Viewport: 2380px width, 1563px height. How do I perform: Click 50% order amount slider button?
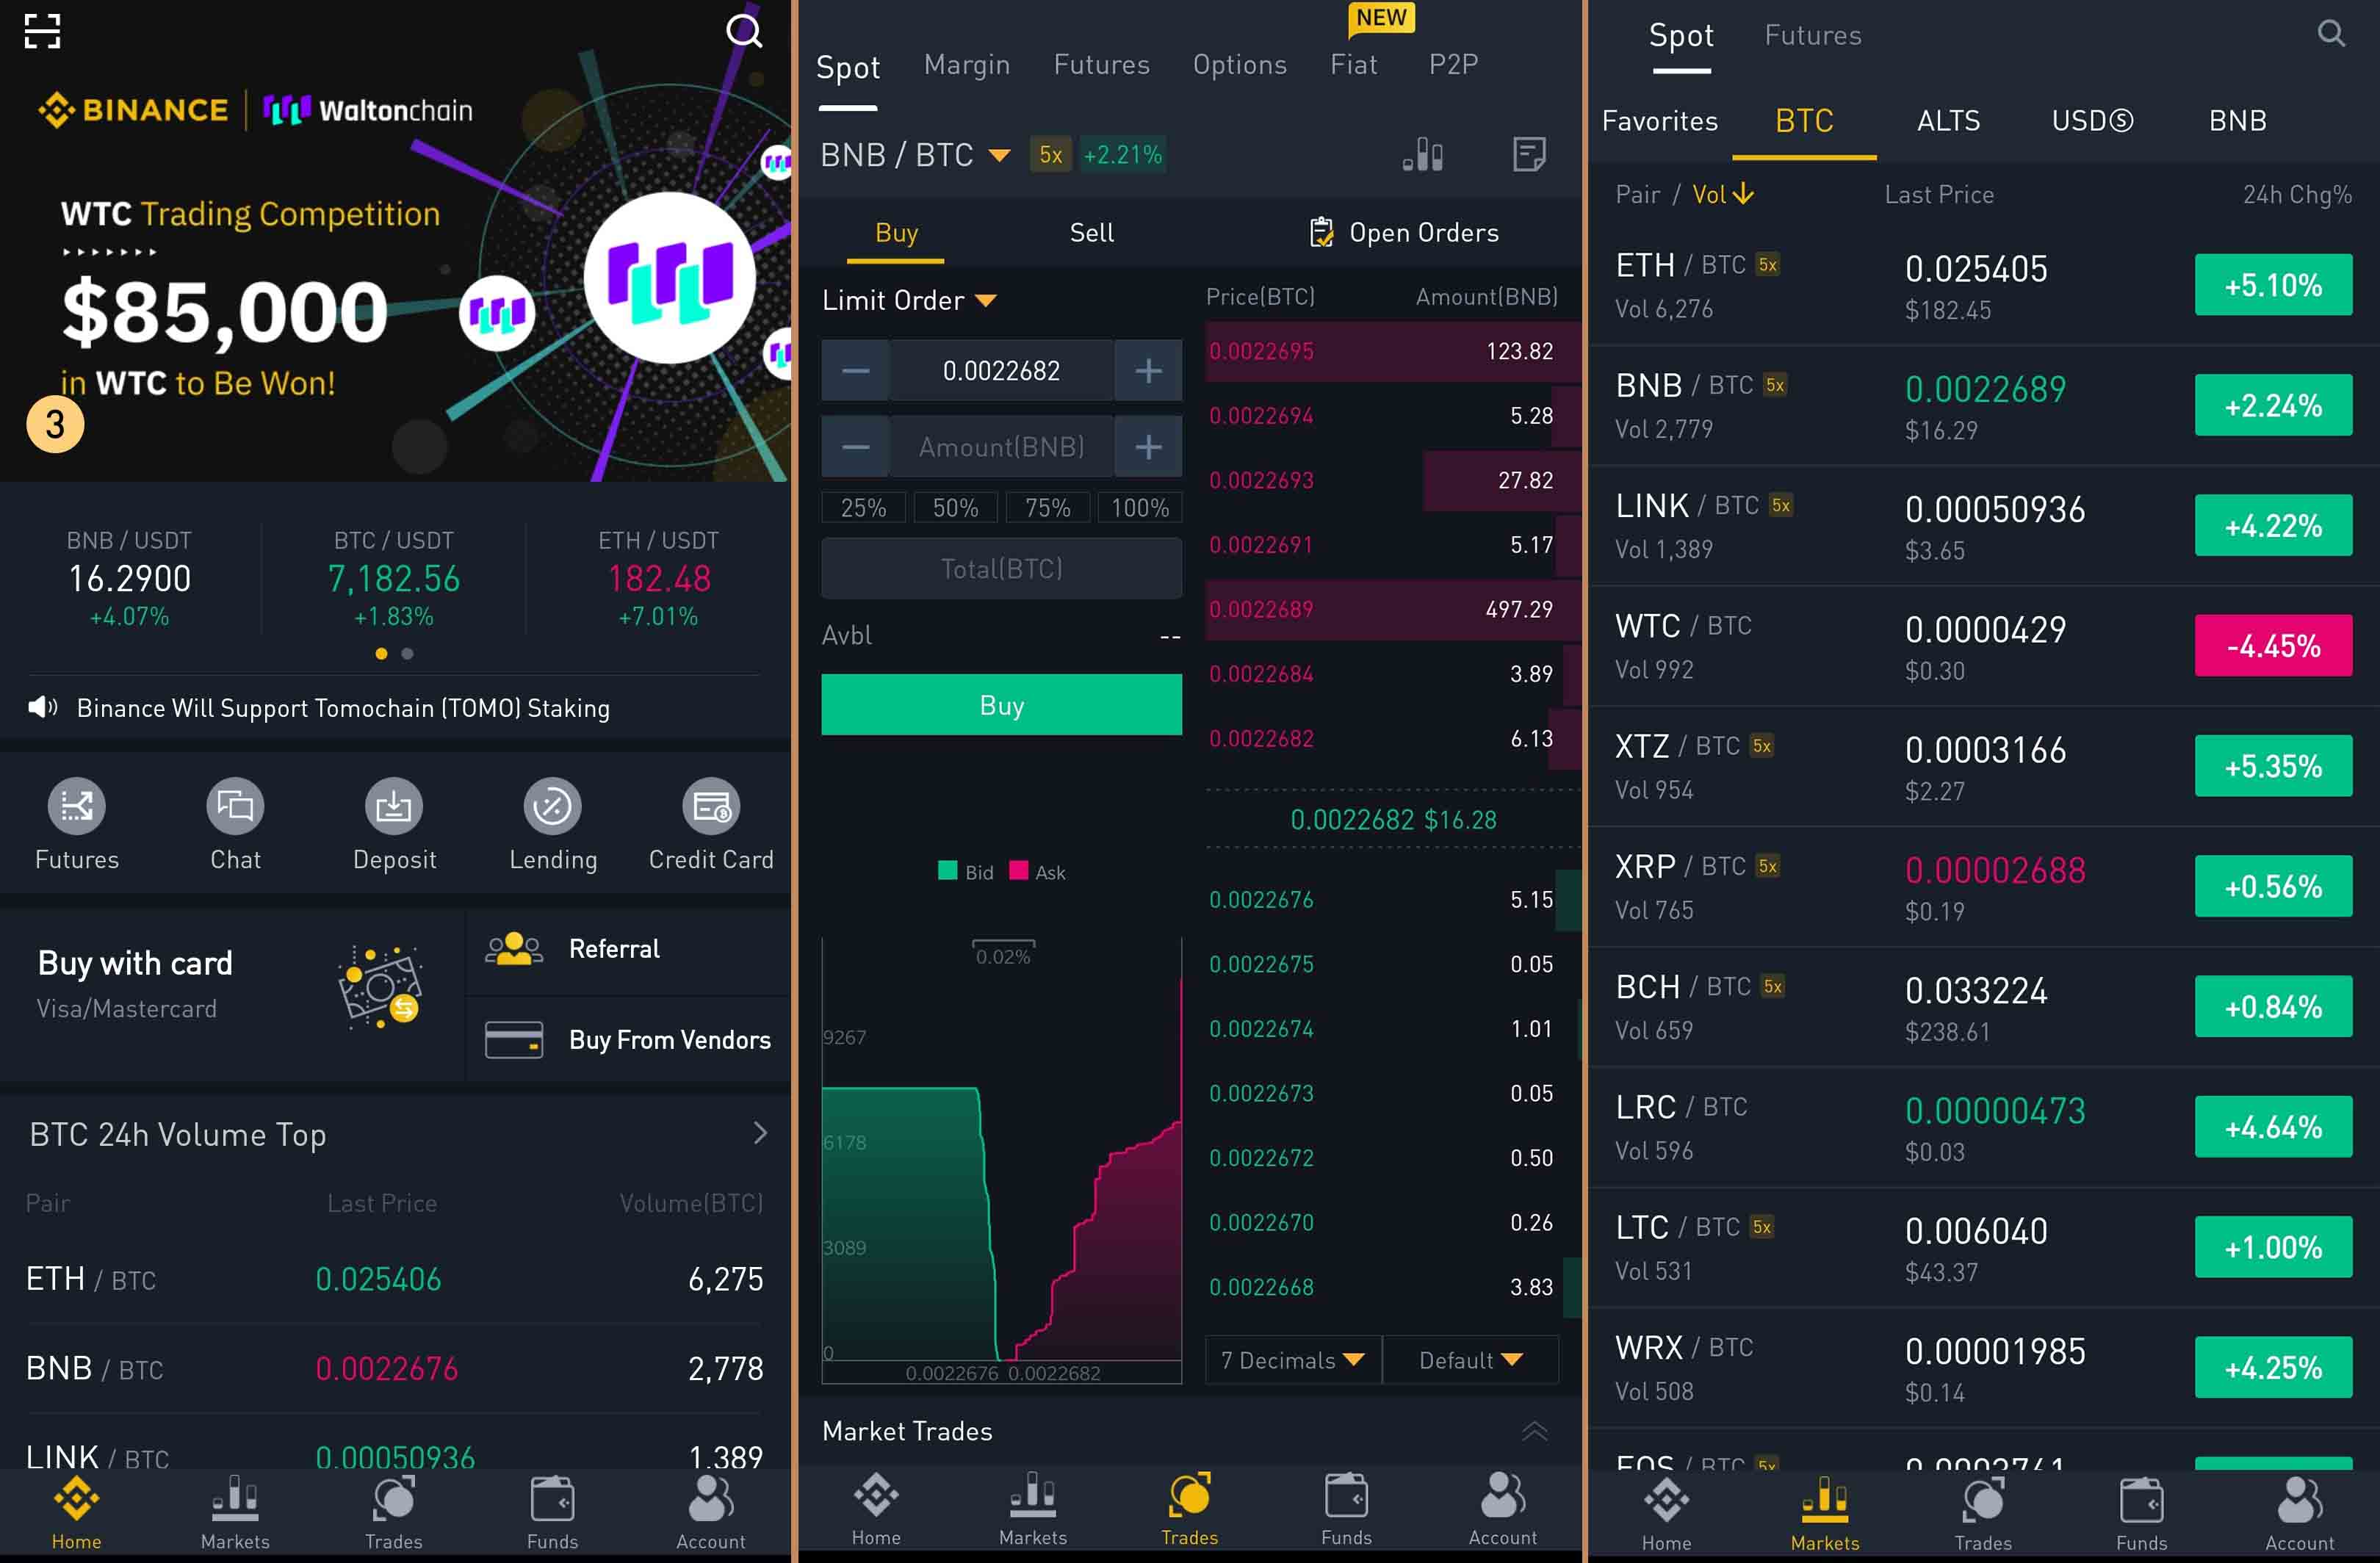(x=953, y=508)
